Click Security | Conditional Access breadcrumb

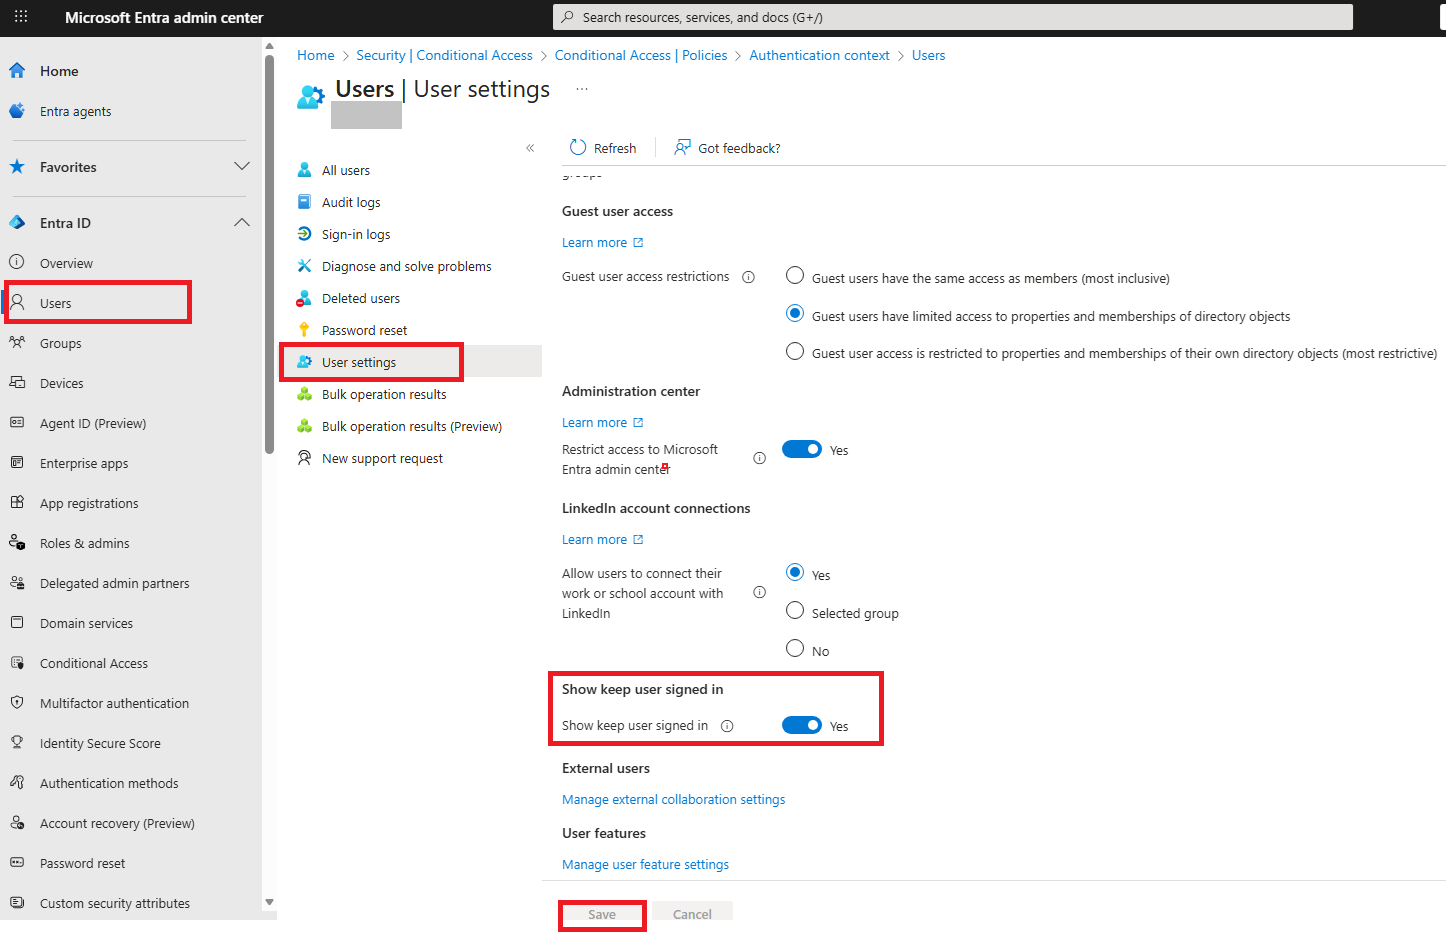444,55
